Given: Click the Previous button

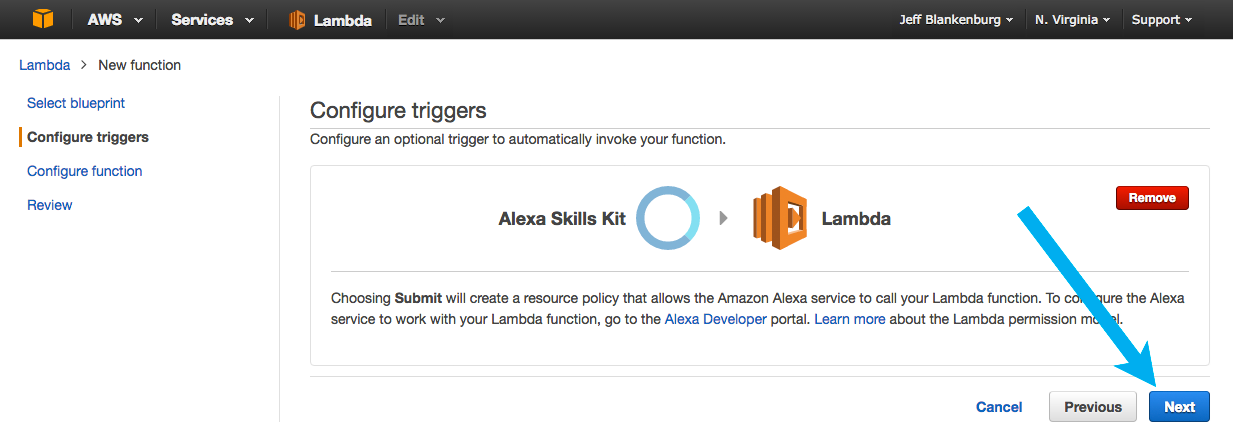Looking at the screenshot, I should click(x=1093, y=407).
